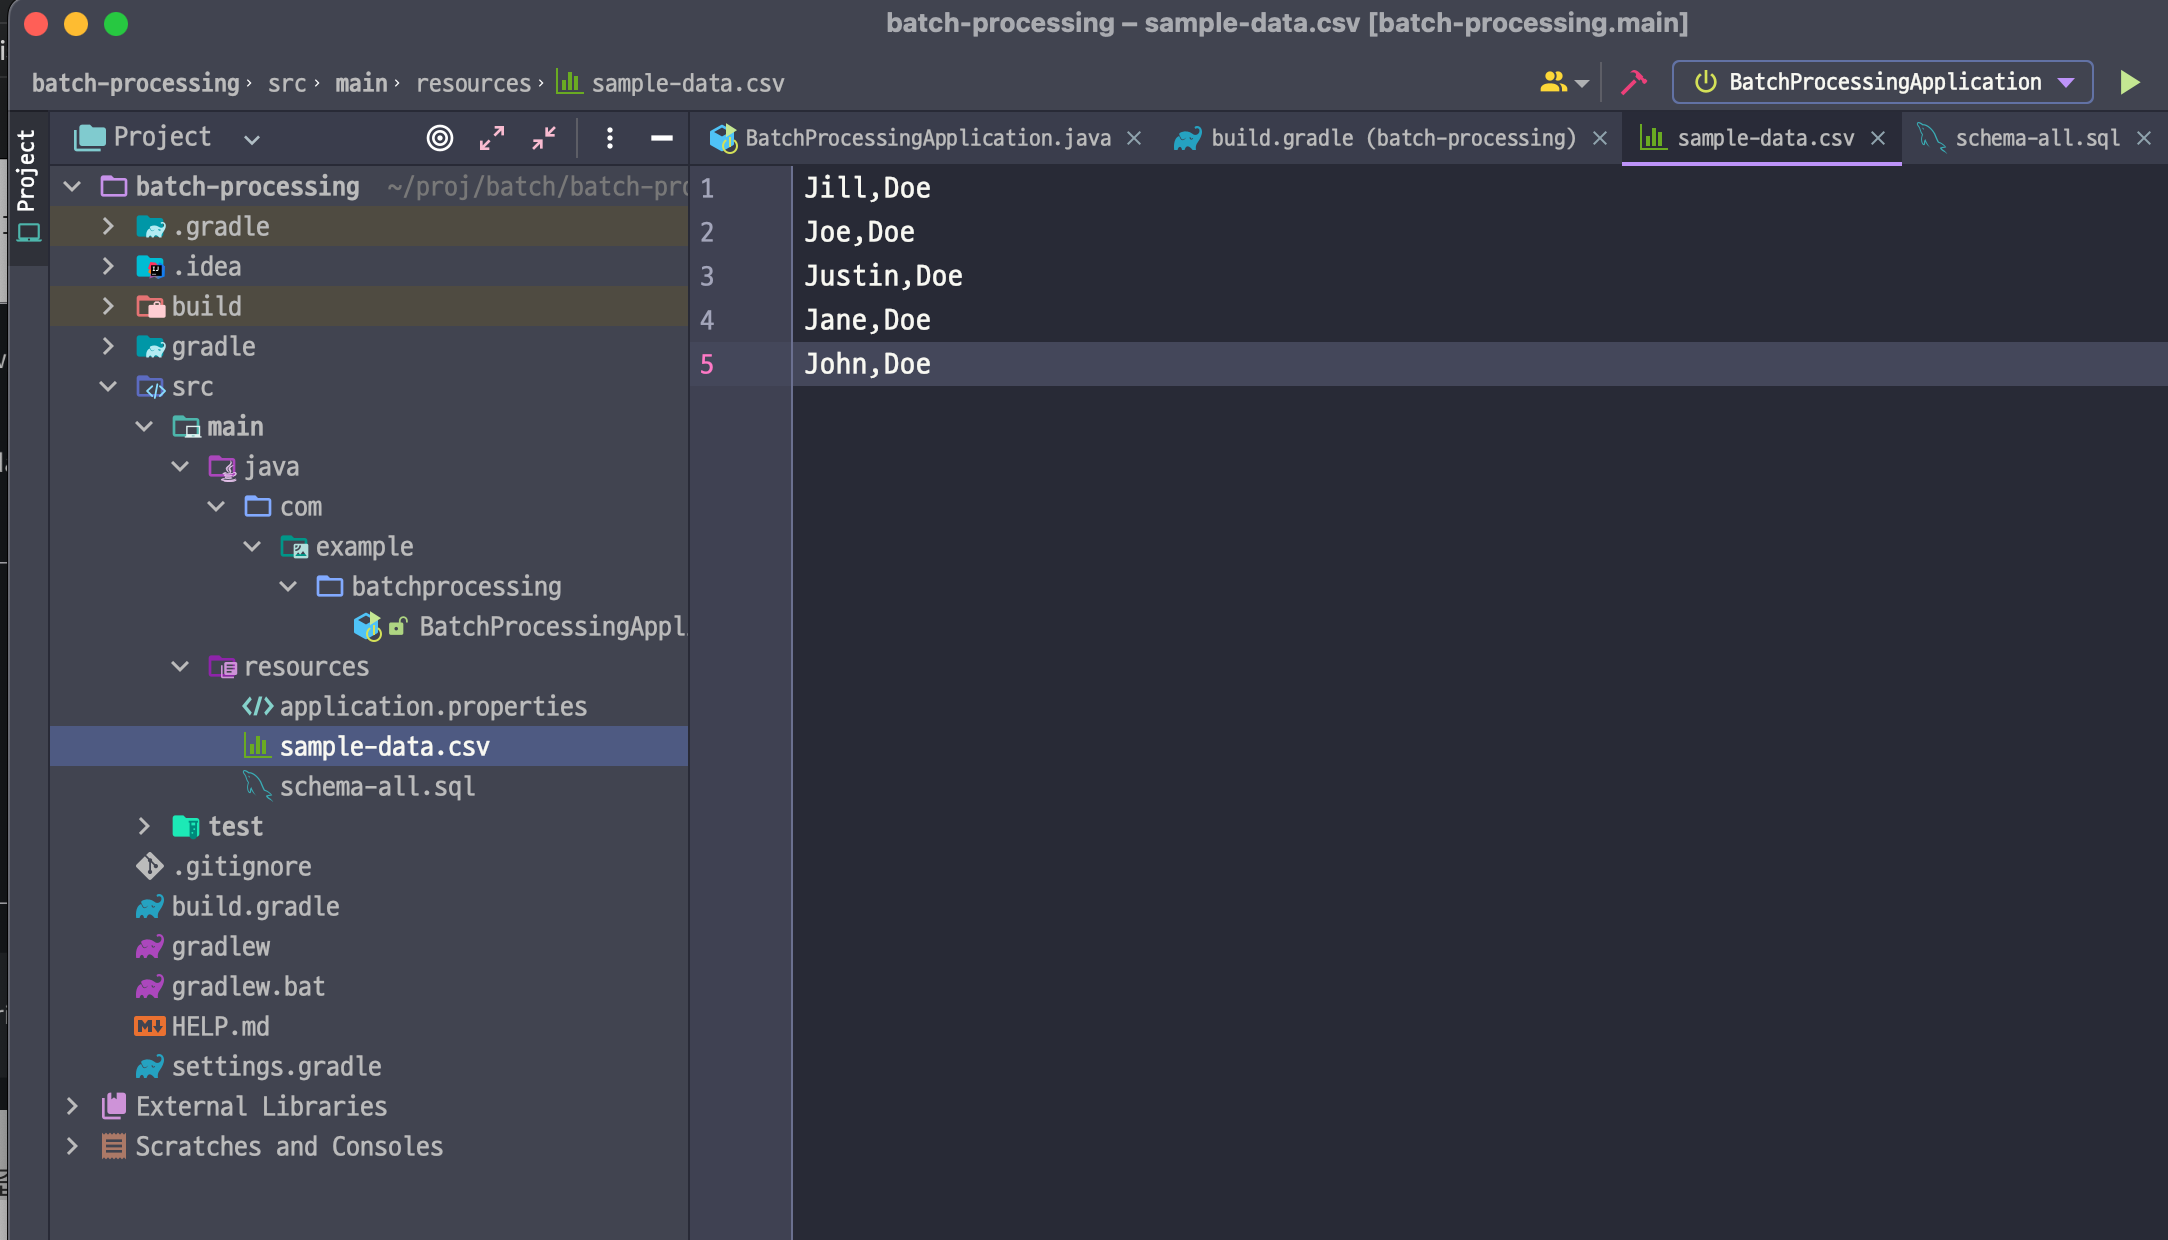Expand the test folder
Image resolution: width=2168 pixels, height=1240 pixels.
coord(144,826)
